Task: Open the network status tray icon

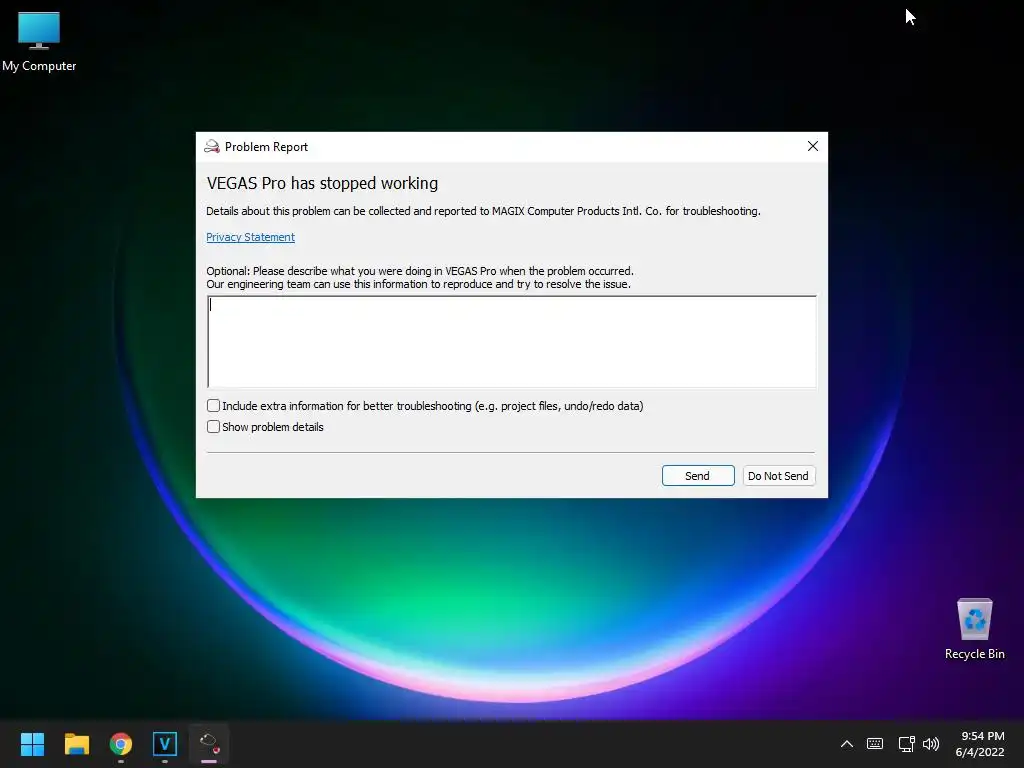Action: coord(906,744)
